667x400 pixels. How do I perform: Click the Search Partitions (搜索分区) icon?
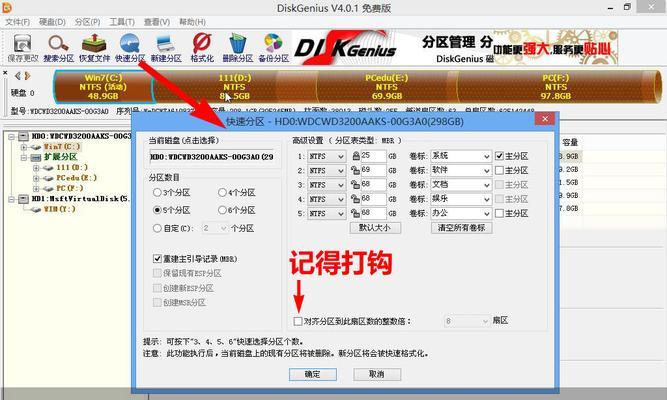click(58, 48)
